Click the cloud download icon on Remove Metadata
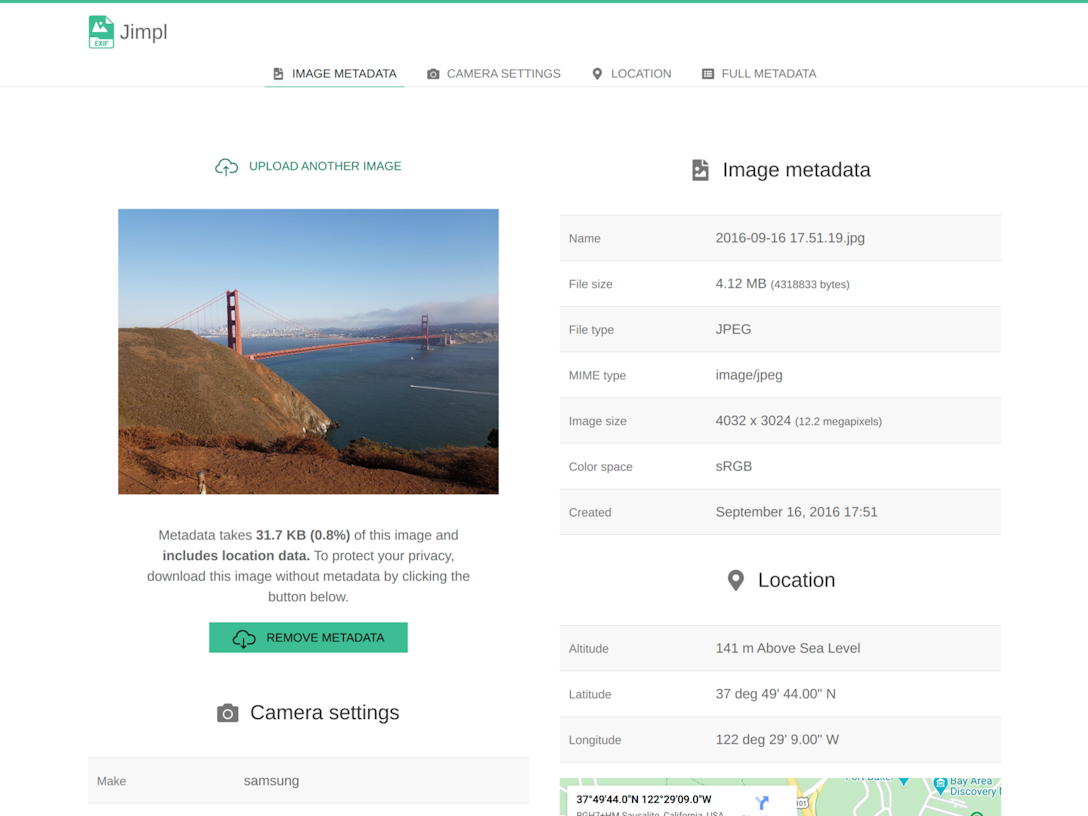This screenshot has width=1088, height=816. (x=244, y=638)
